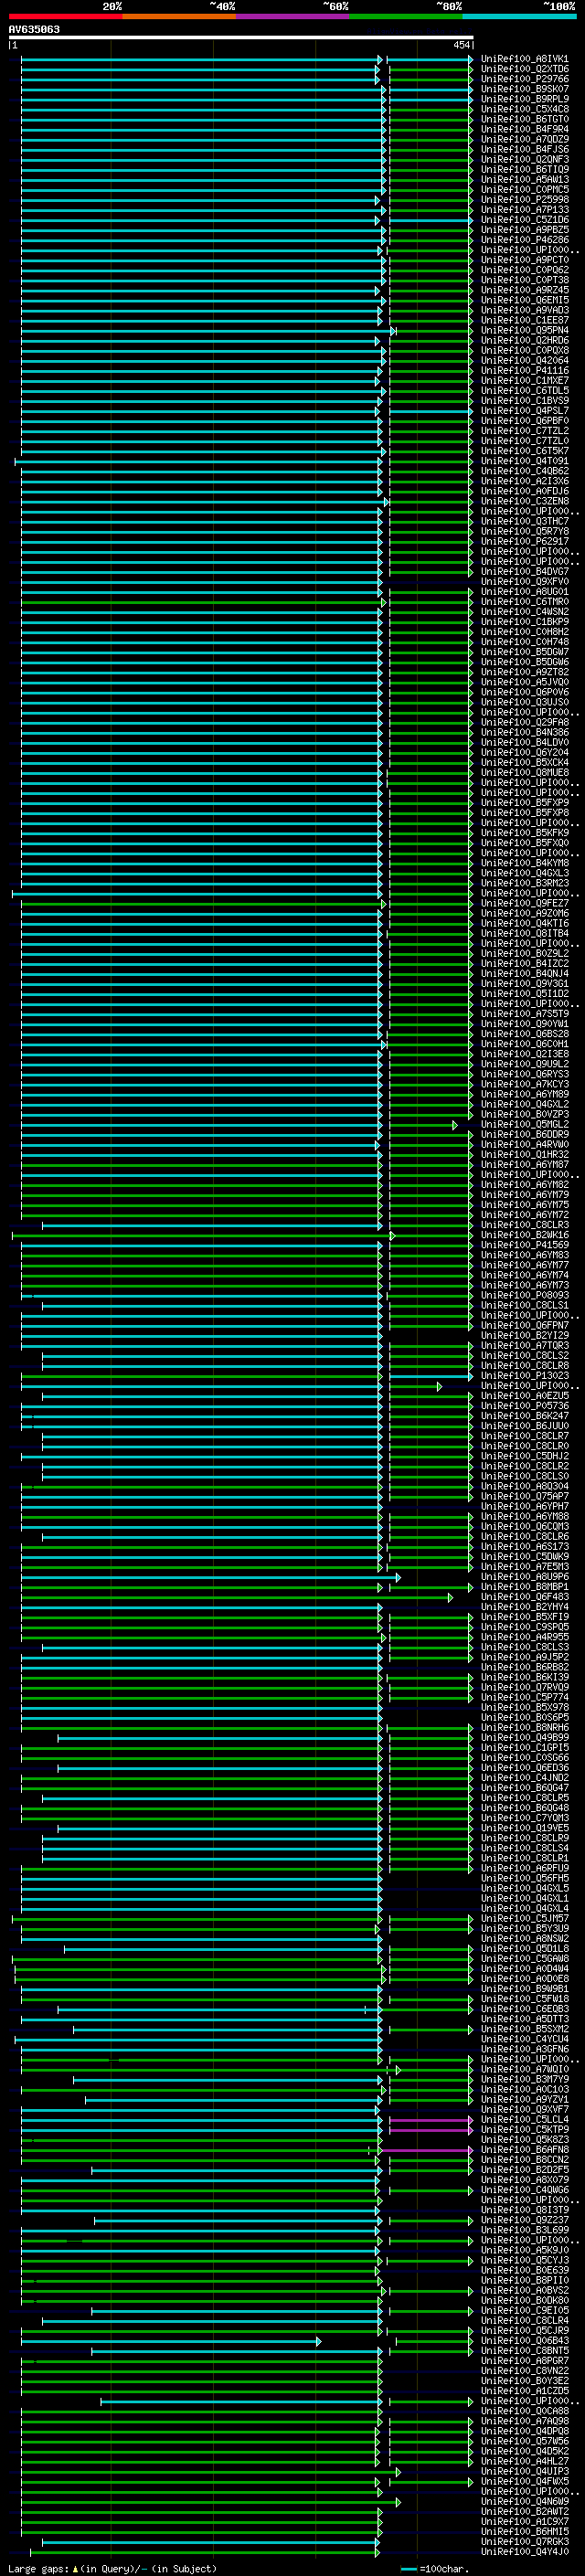Select hit UniRef100_B4F9R4

click(x=524, y=129)
